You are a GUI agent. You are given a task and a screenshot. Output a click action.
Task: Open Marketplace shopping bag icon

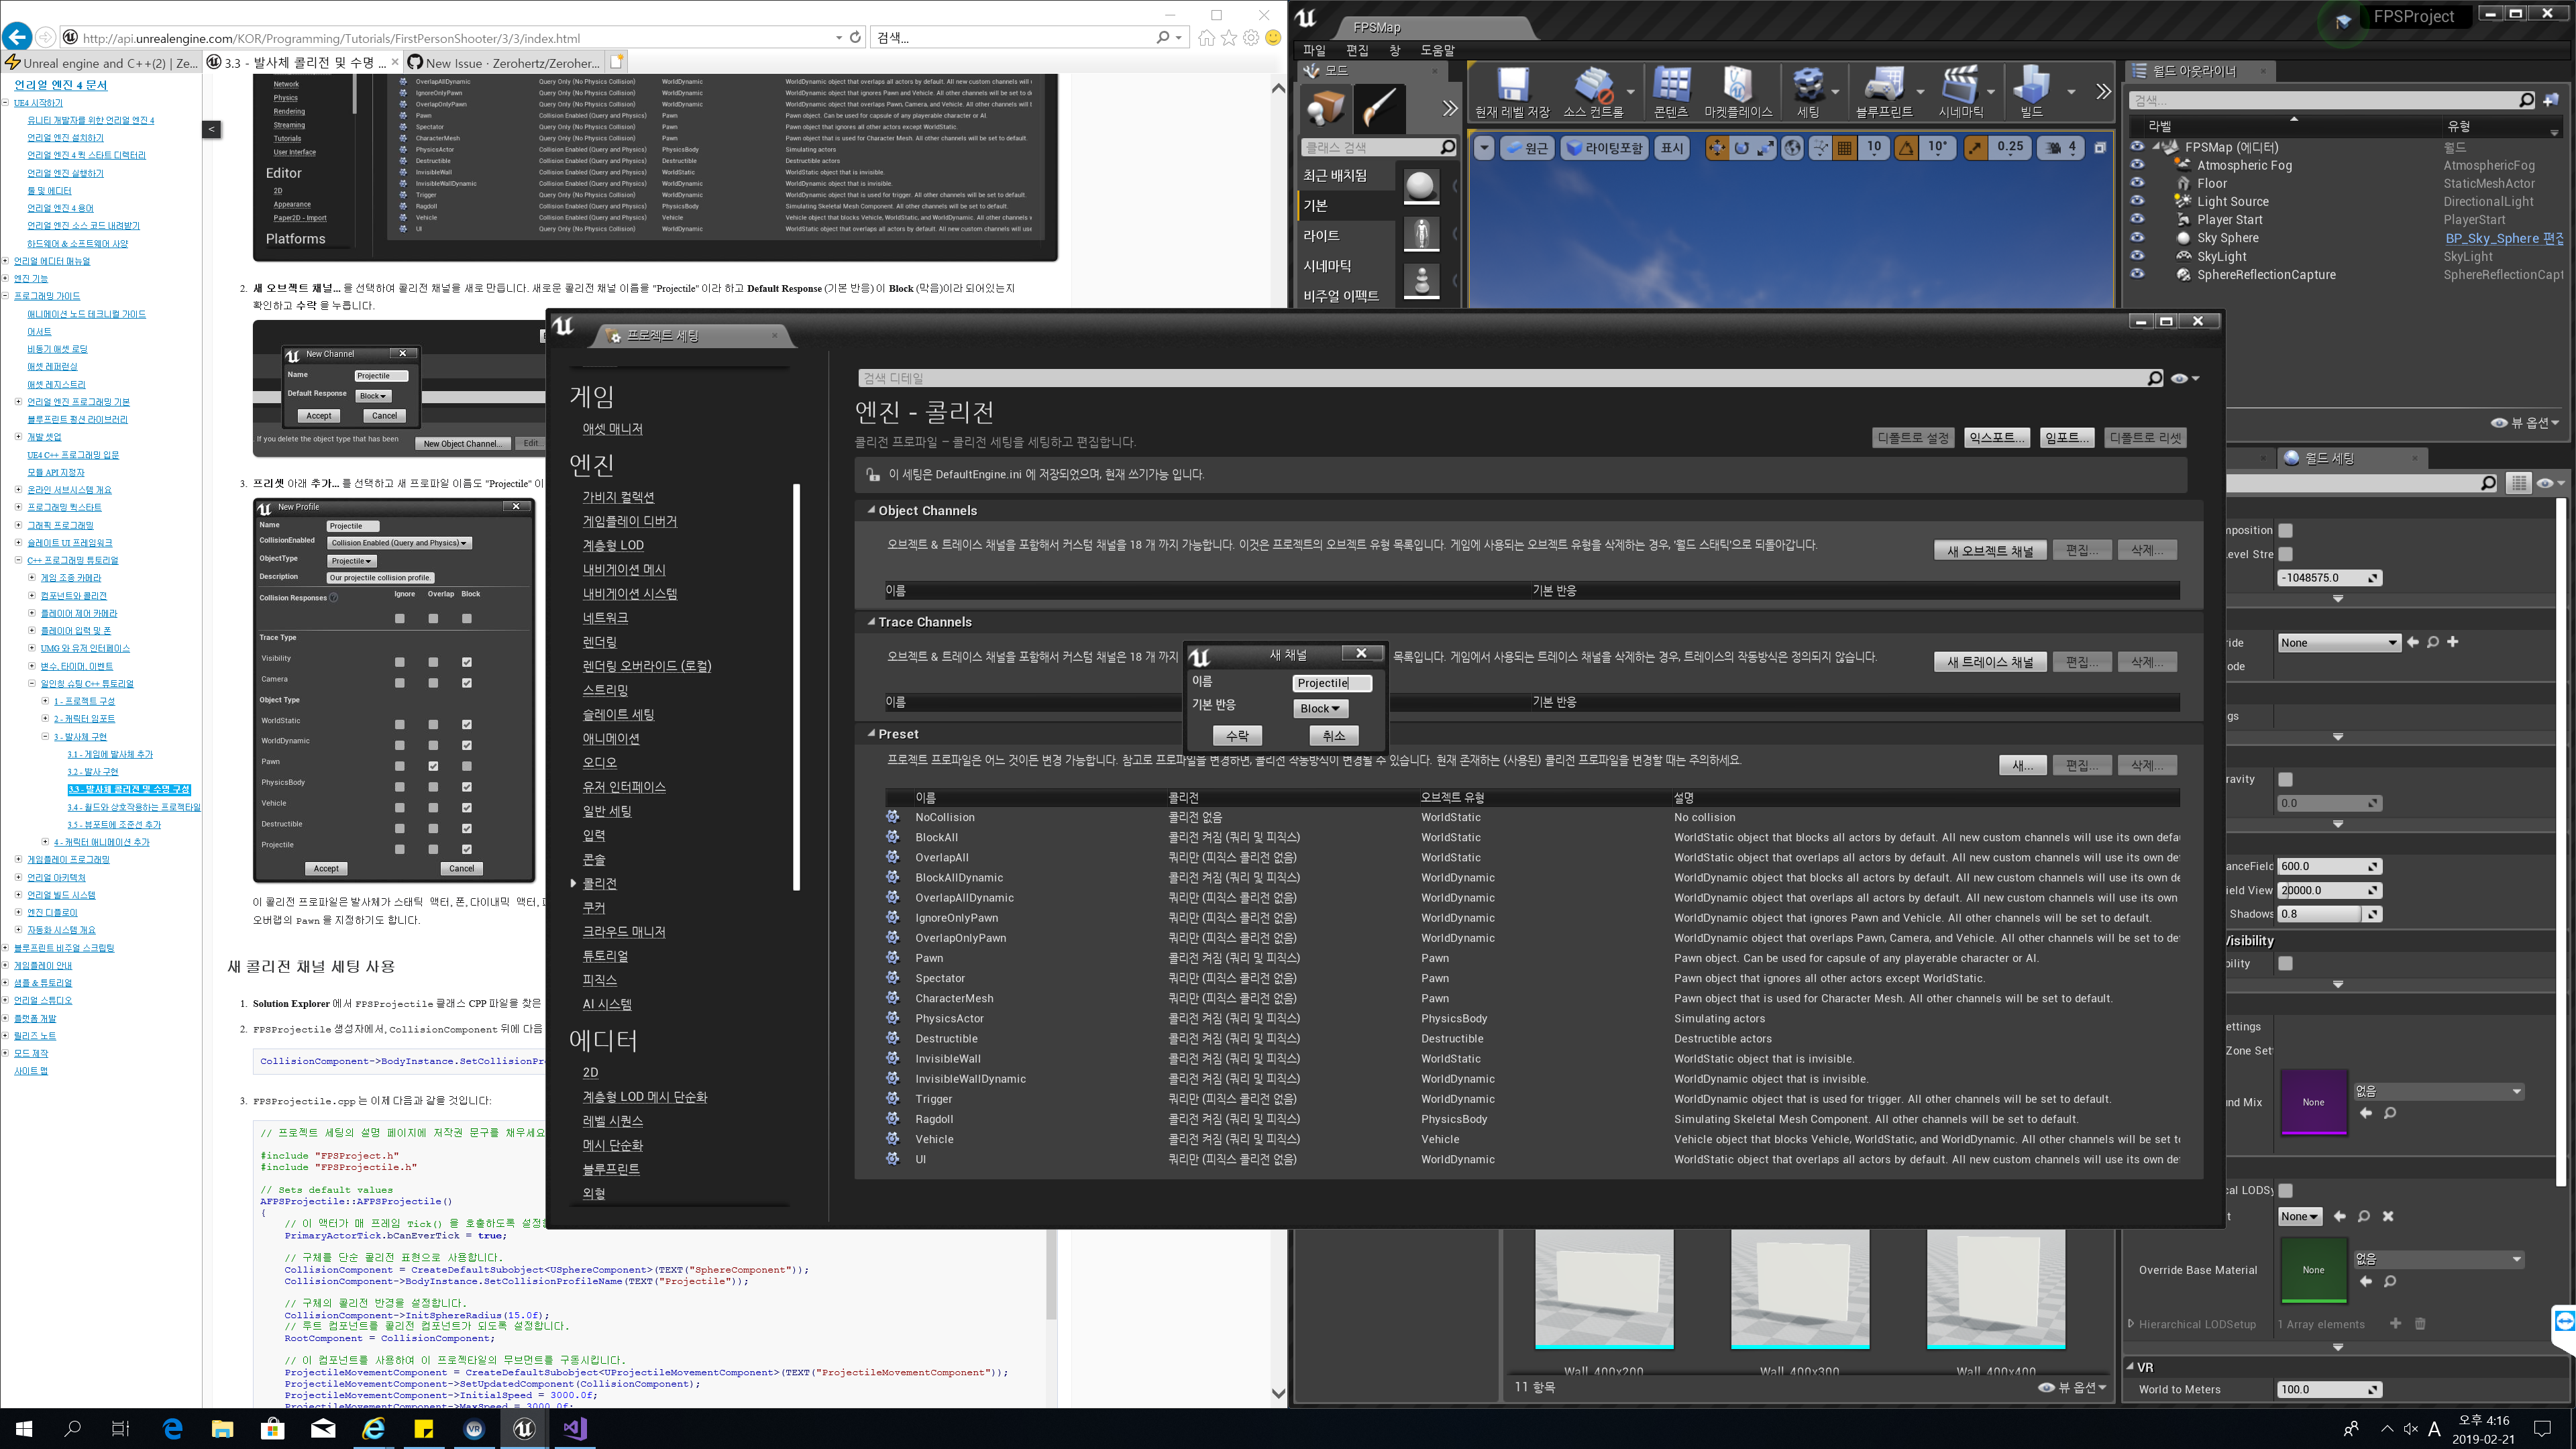coord(1738,85)
